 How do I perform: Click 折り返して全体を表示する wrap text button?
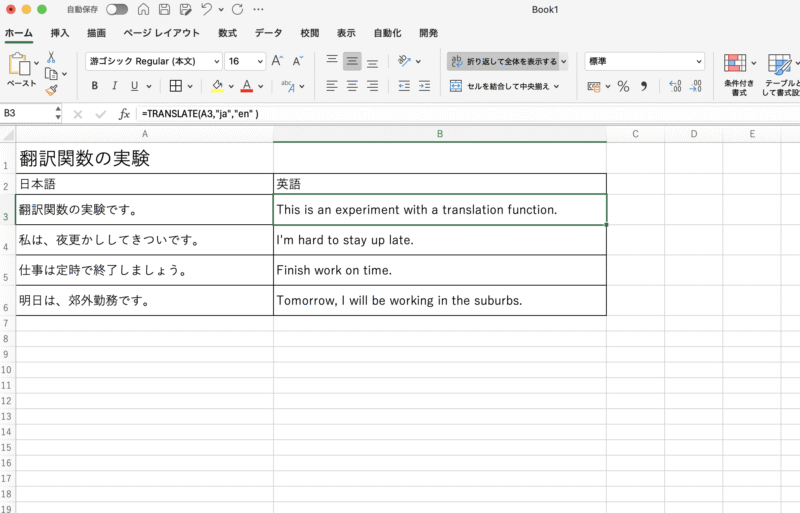click(x=506, y=61)
